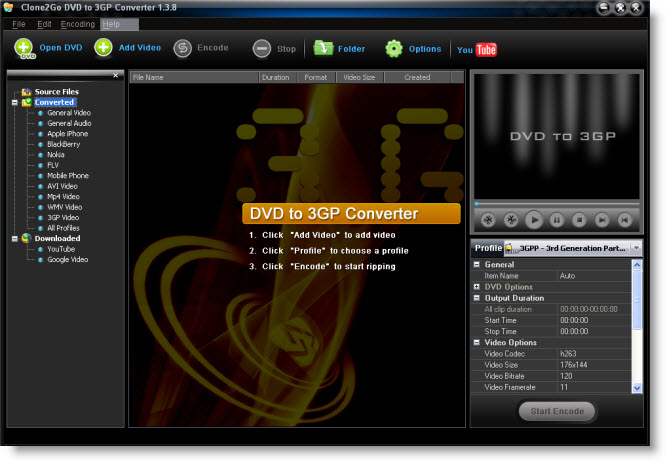The width and height of the screenshot is (666, 462).
Task: Select All Profiles in tree
Action: (x=63, y=228)
